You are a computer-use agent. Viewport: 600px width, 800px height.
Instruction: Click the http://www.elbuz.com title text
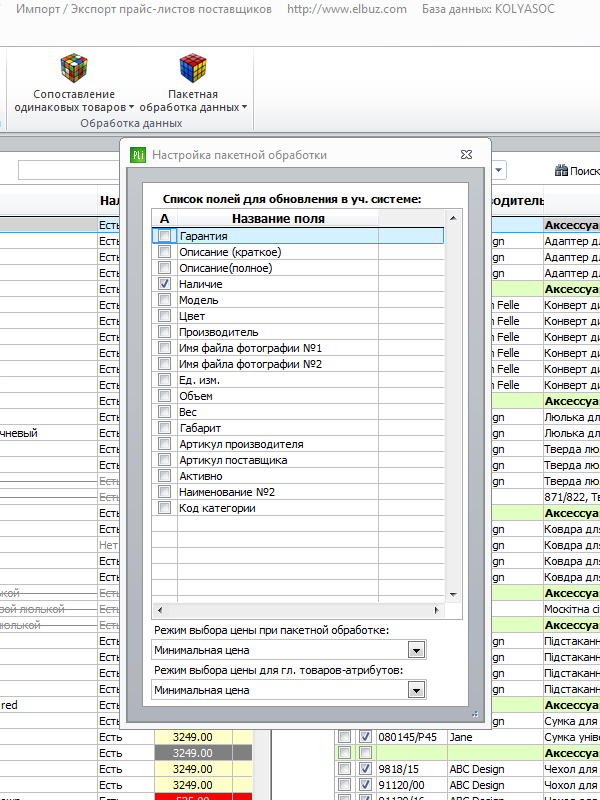(x=347, y=9)
